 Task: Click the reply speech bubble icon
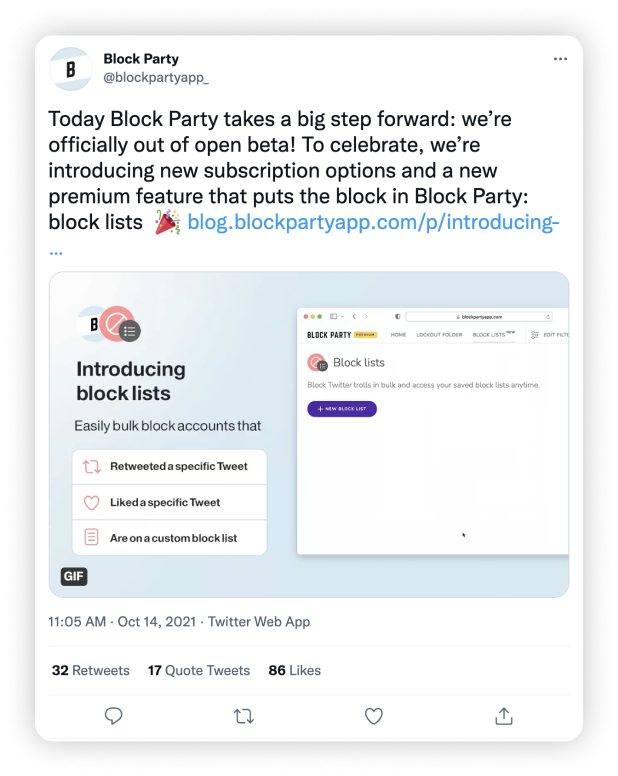point(114,715)
